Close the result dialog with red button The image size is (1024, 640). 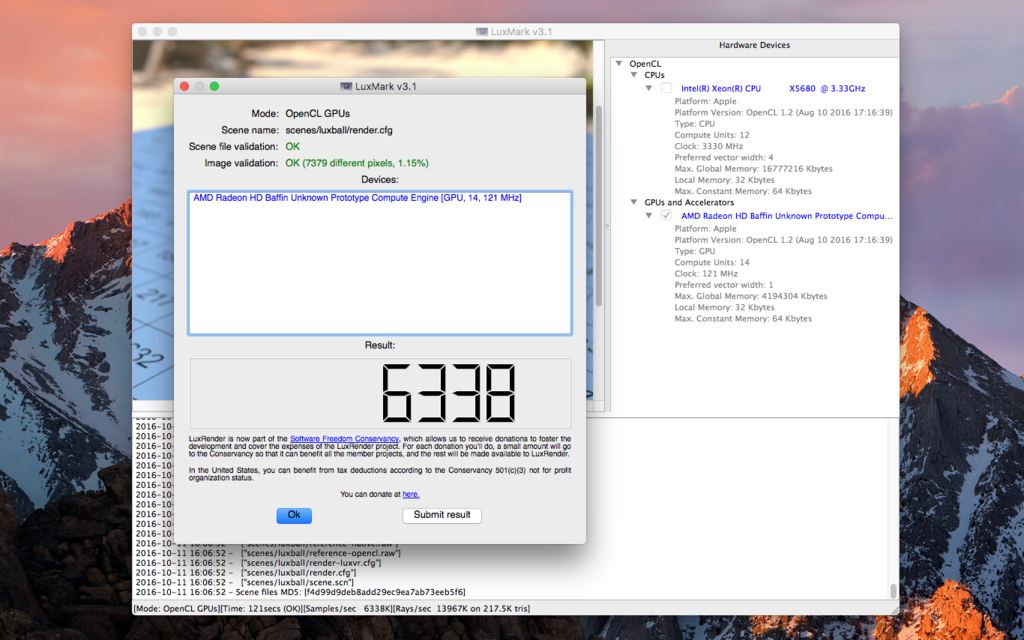184,86
